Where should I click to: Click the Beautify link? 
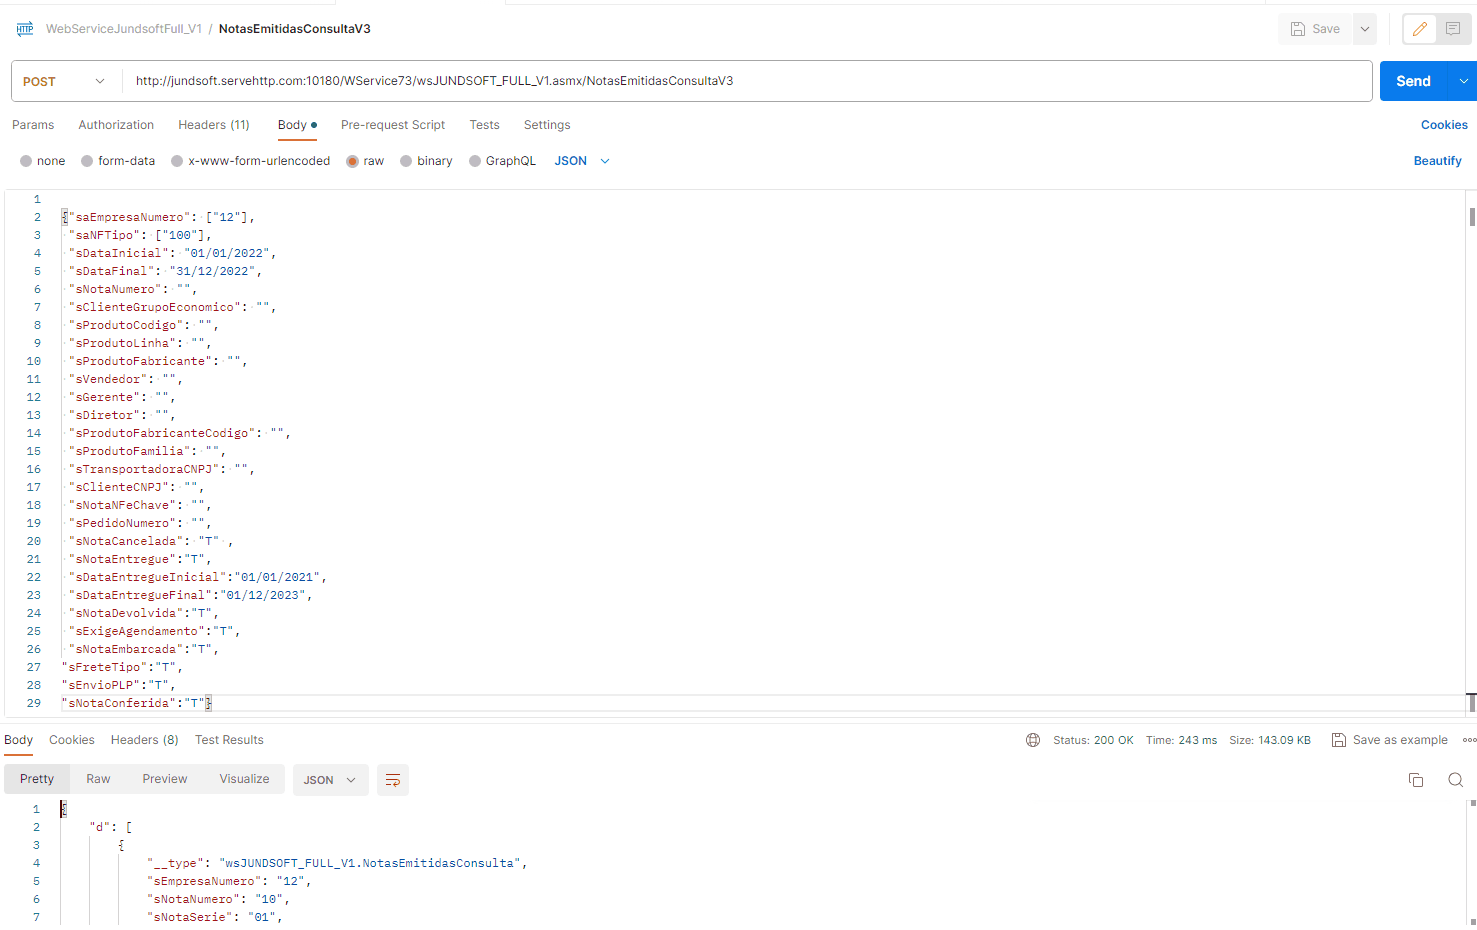(1437, 161)
